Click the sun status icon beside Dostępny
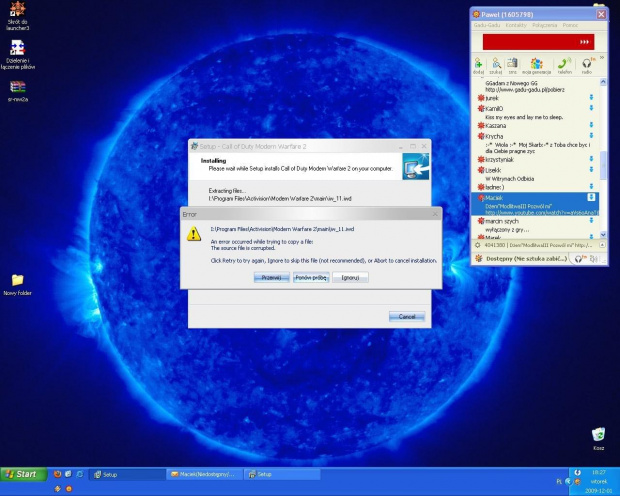 point(478,259)
